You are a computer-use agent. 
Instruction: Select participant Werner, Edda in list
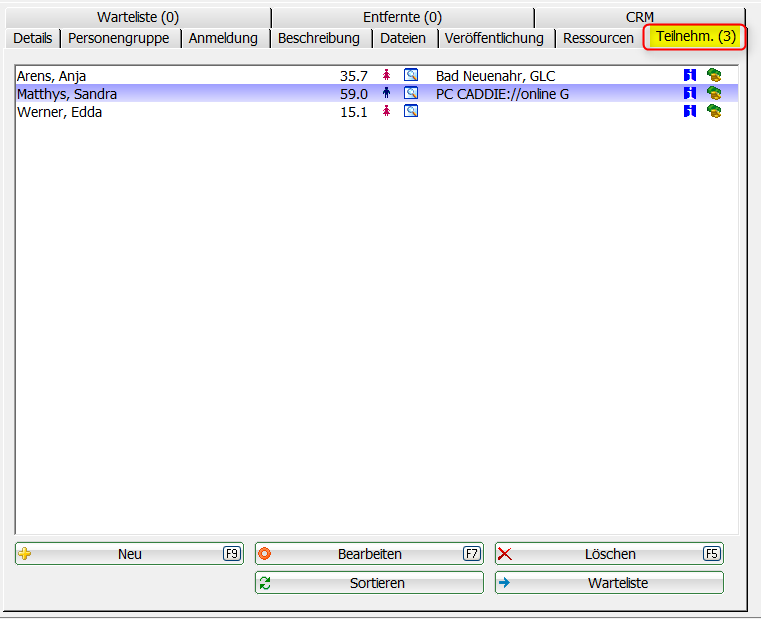(60, 112)
